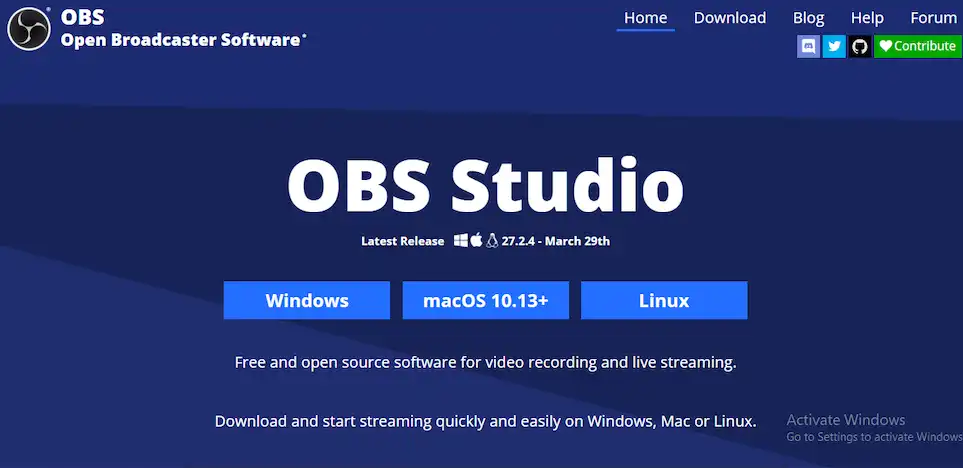The image size is (963, 468).
Task: Visit the GitHub icon link
Action: point(860,46)
